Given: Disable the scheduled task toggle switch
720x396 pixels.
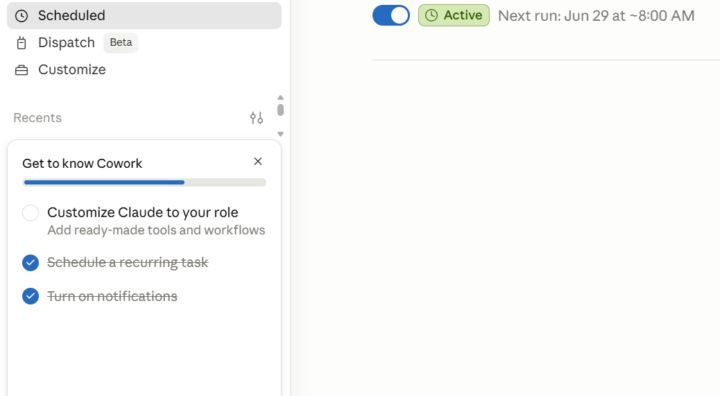Looking at the screenshot, I should tap(391, 16).
